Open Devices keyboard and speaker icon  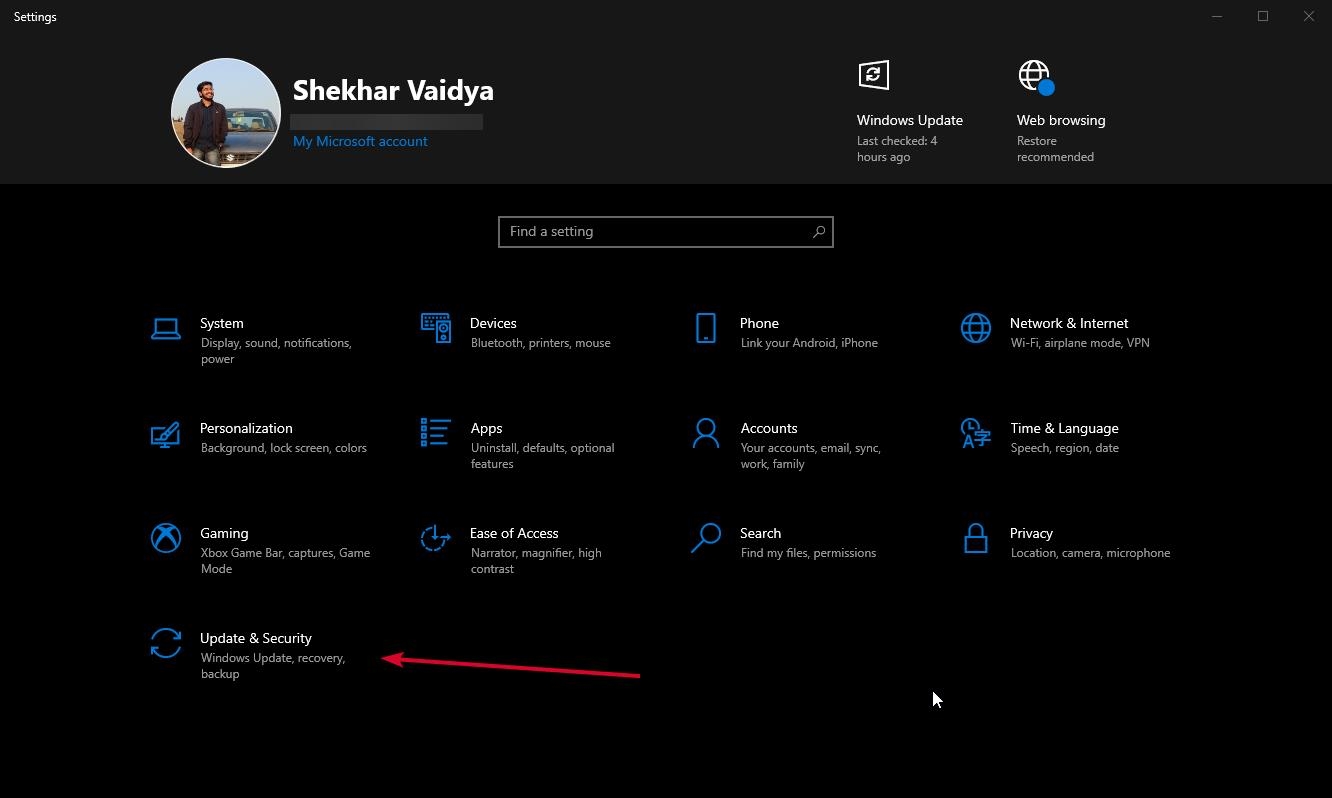(436, 328)
